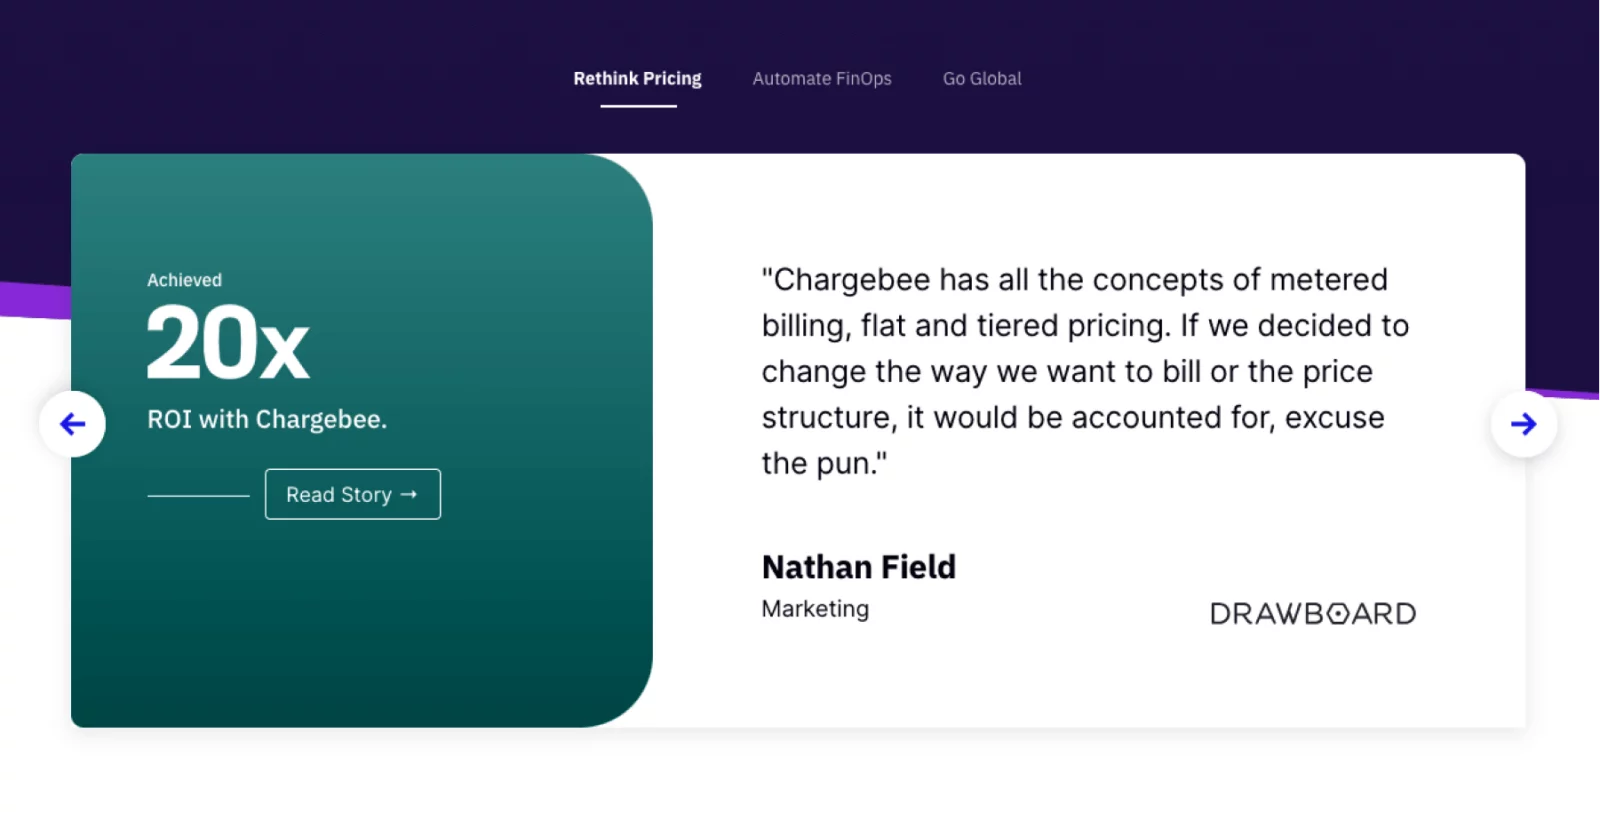Viewport: 1600px width, 820px height.
Task: Open the Read Story button
Action: [352, 494]
